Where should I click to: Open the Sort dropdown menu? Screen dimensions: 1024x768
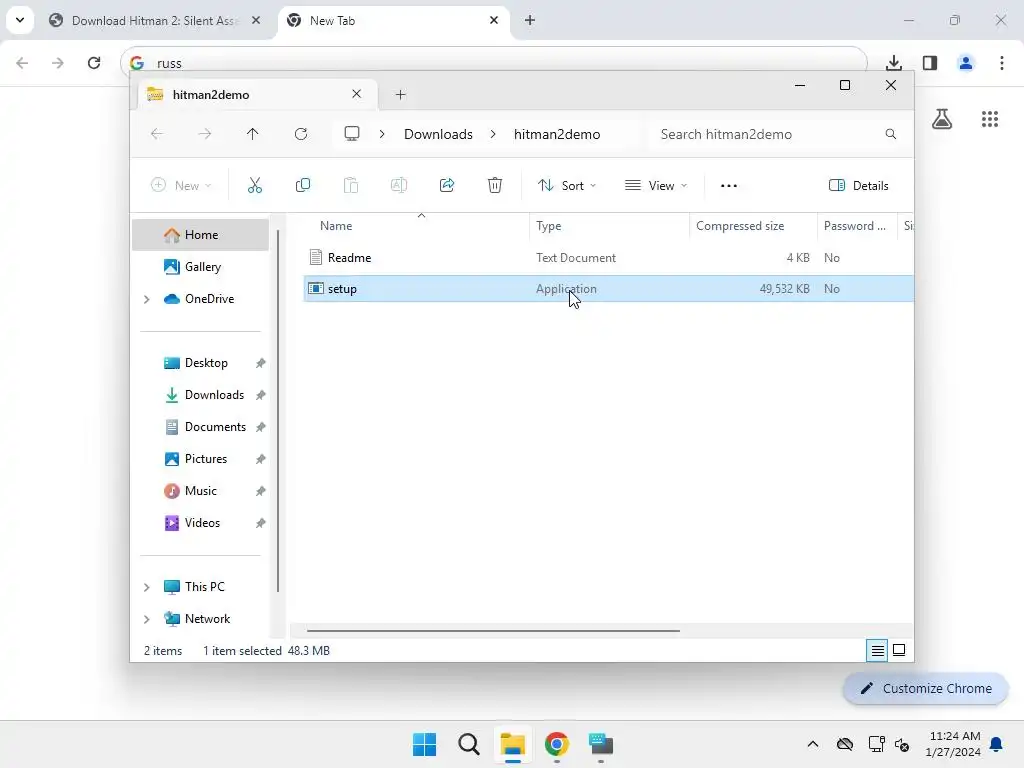pyautogui.click(x=566, y=185)
